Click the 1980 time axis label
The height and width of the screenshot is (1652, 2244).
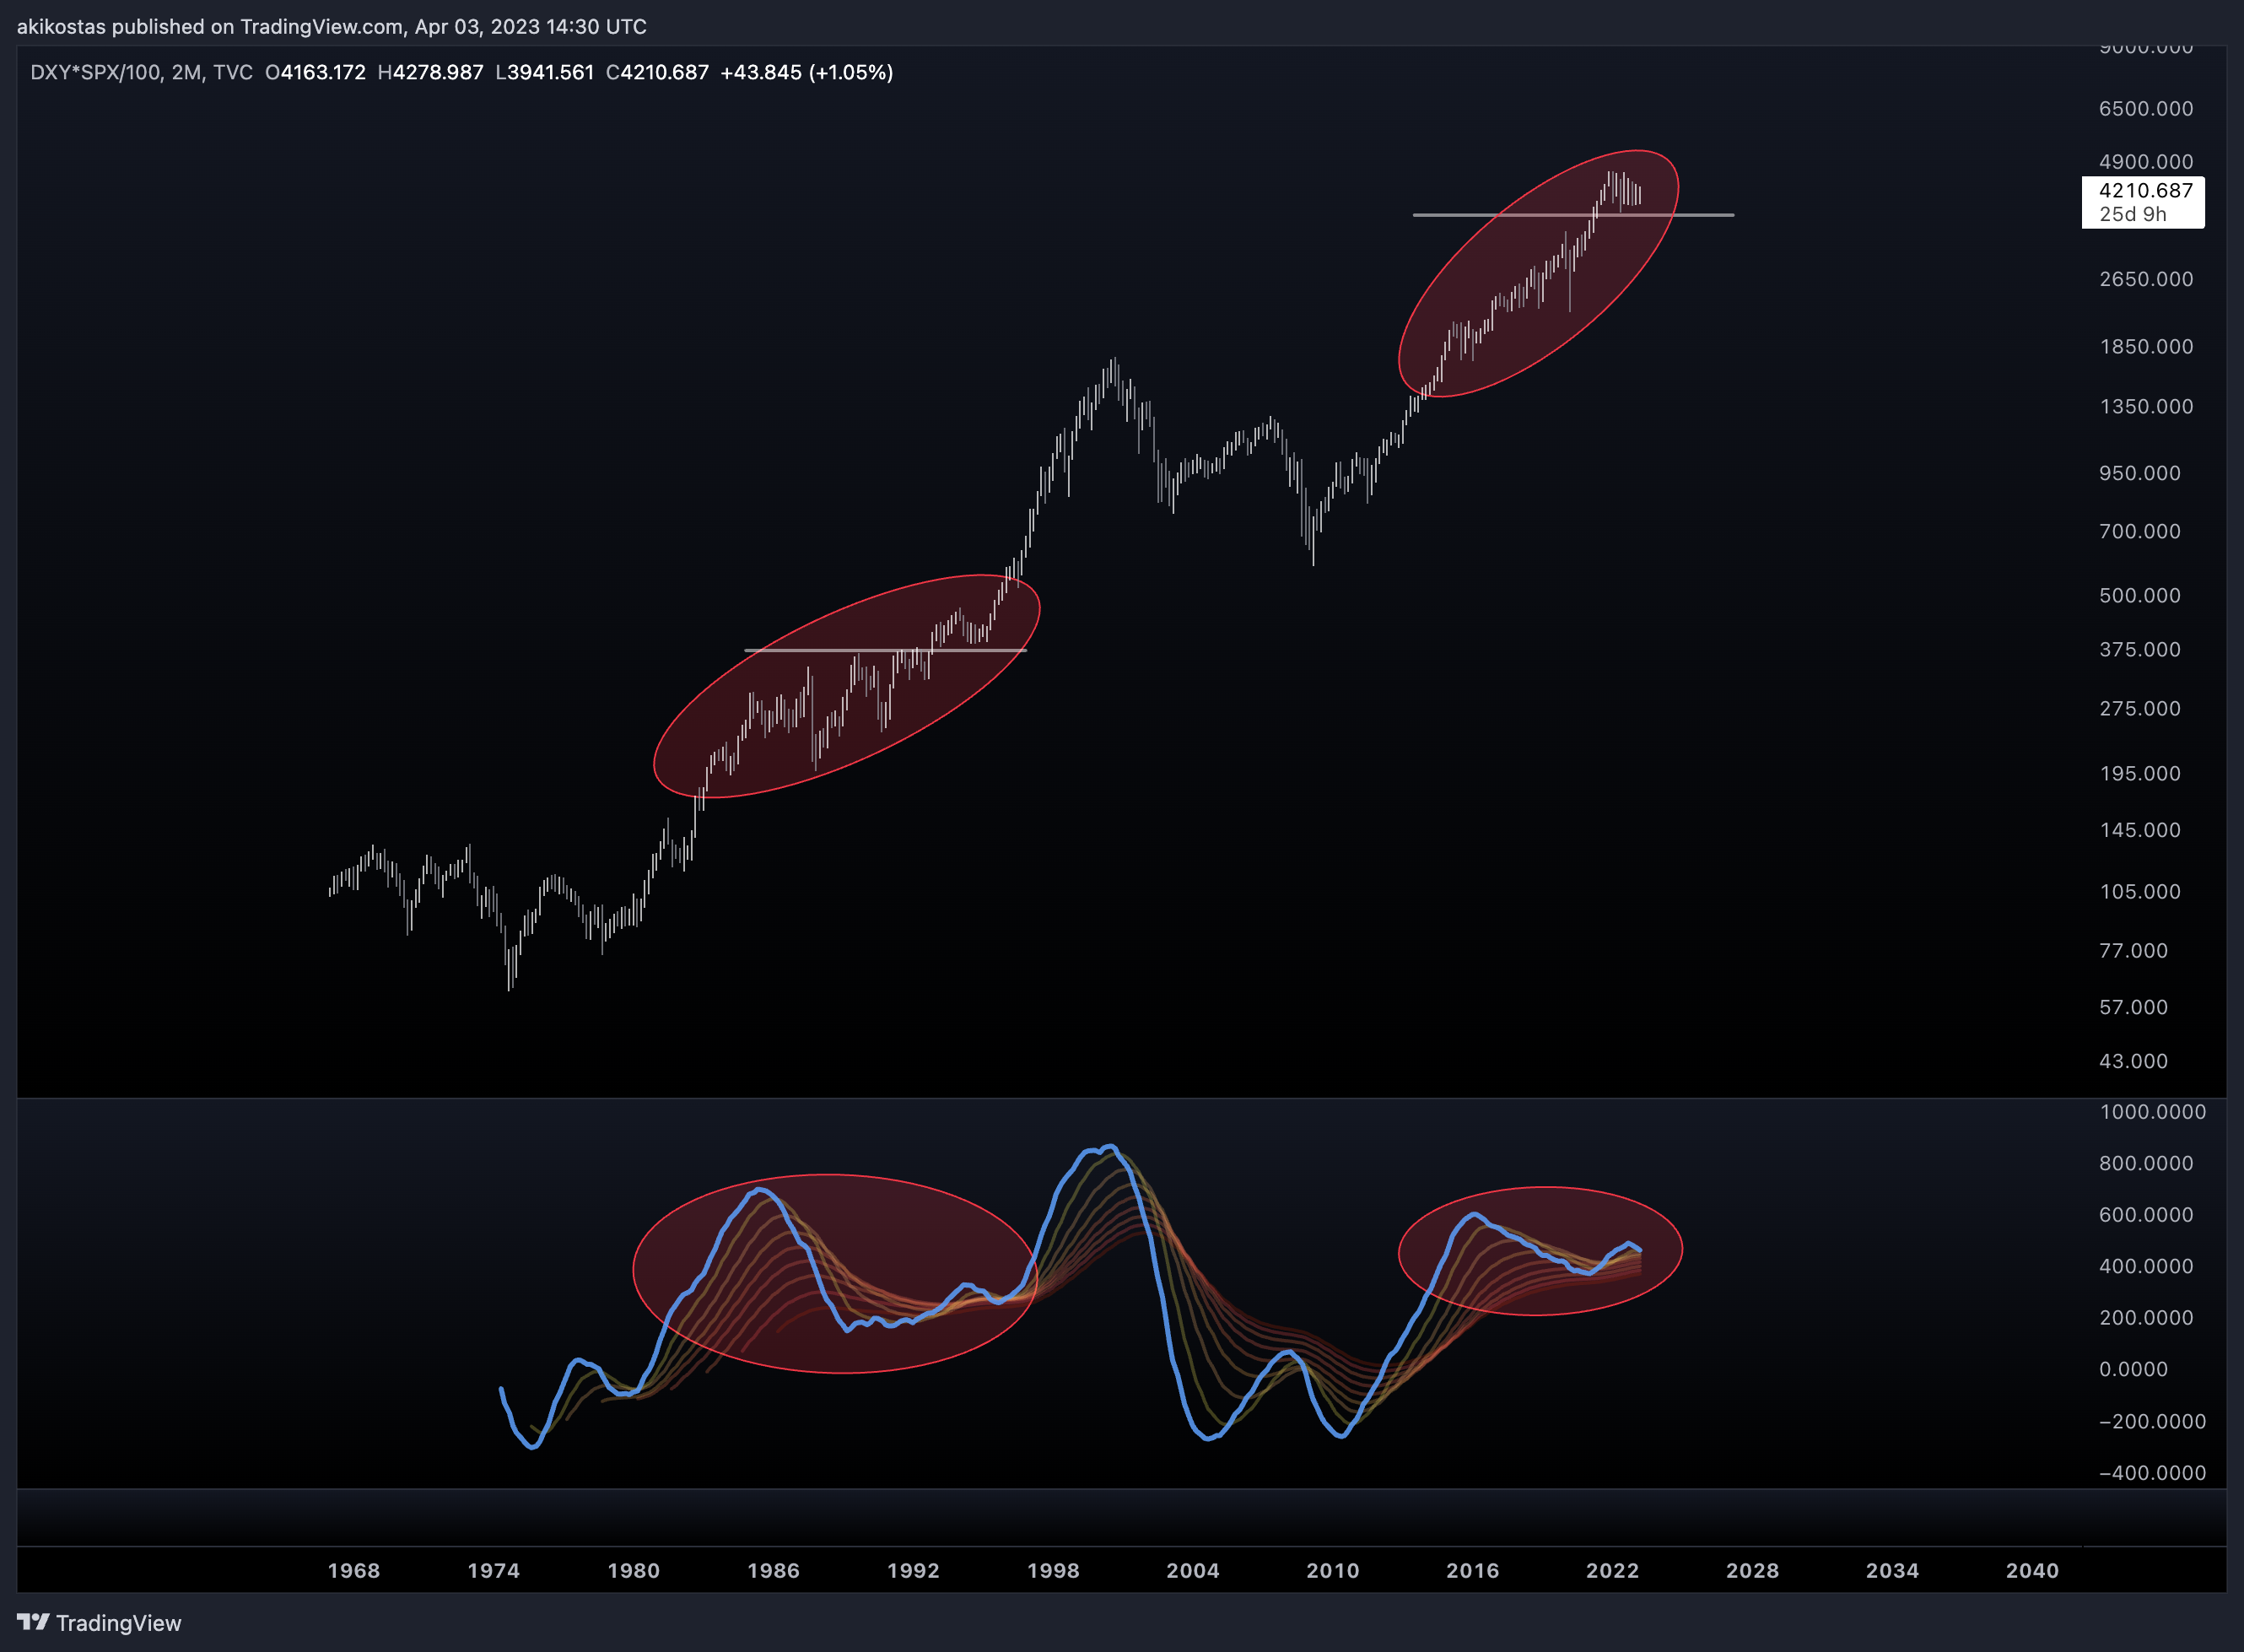click(634, 1570)
